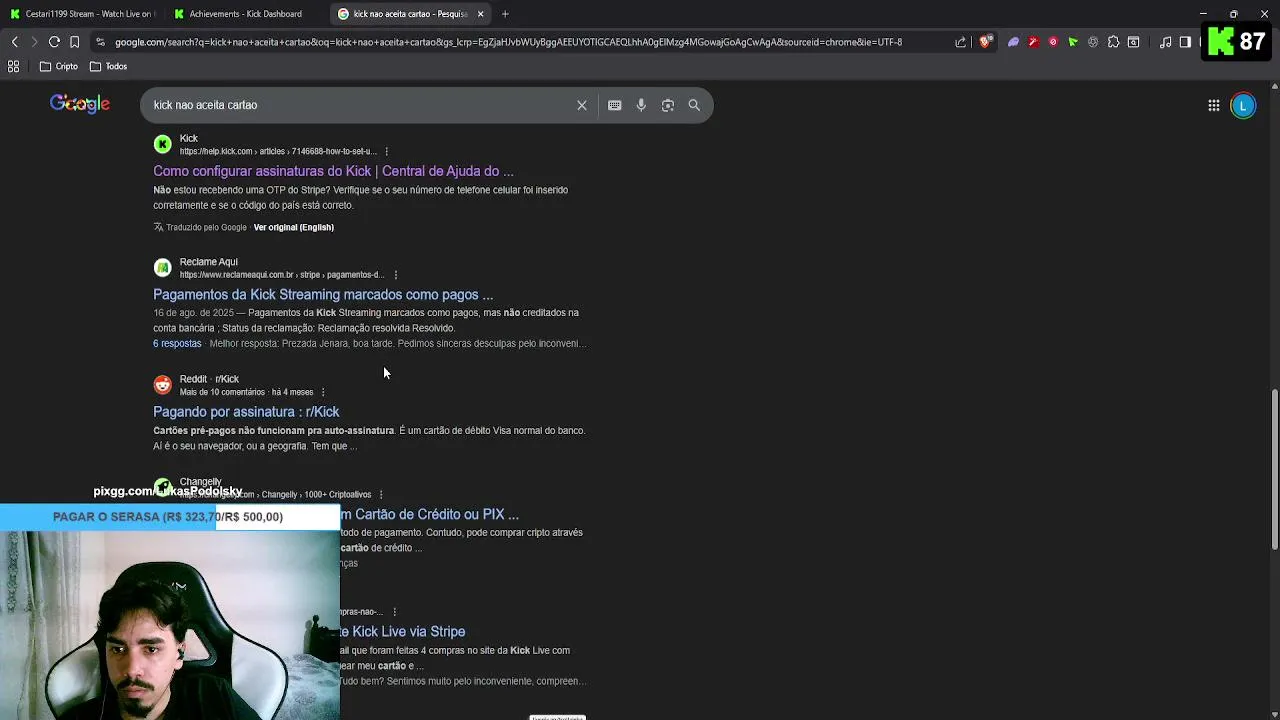Switch to the Cestari1199 Stream tab
The height and width of the screenshot is (720, 1280).
[82, 14]
